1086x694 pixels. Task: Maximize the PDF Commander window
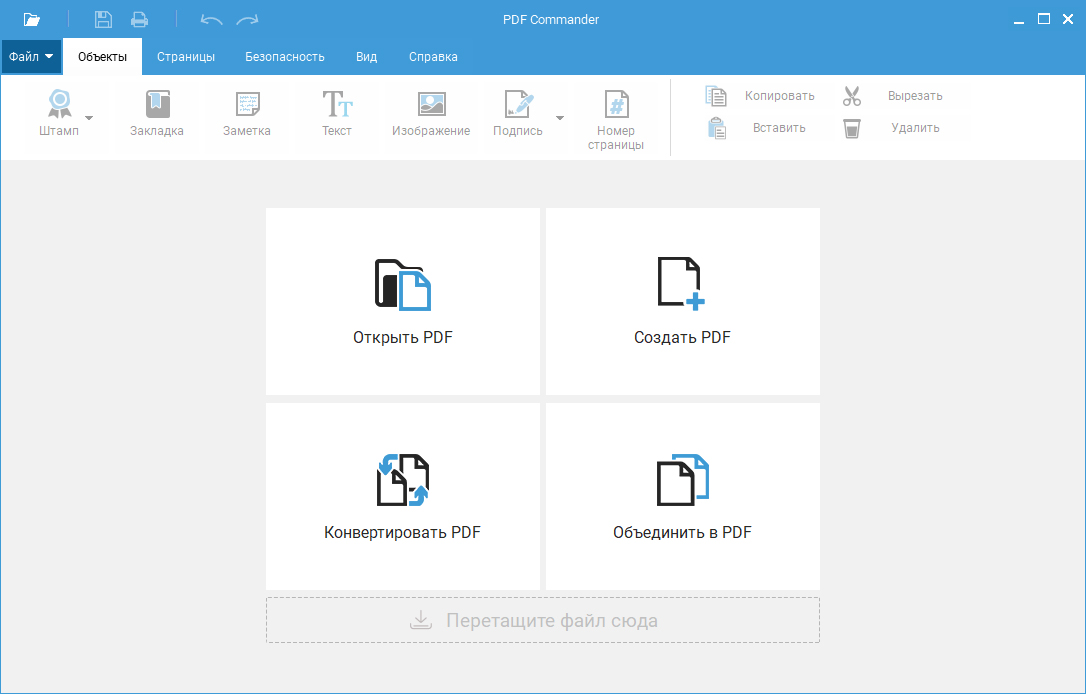1044,19
